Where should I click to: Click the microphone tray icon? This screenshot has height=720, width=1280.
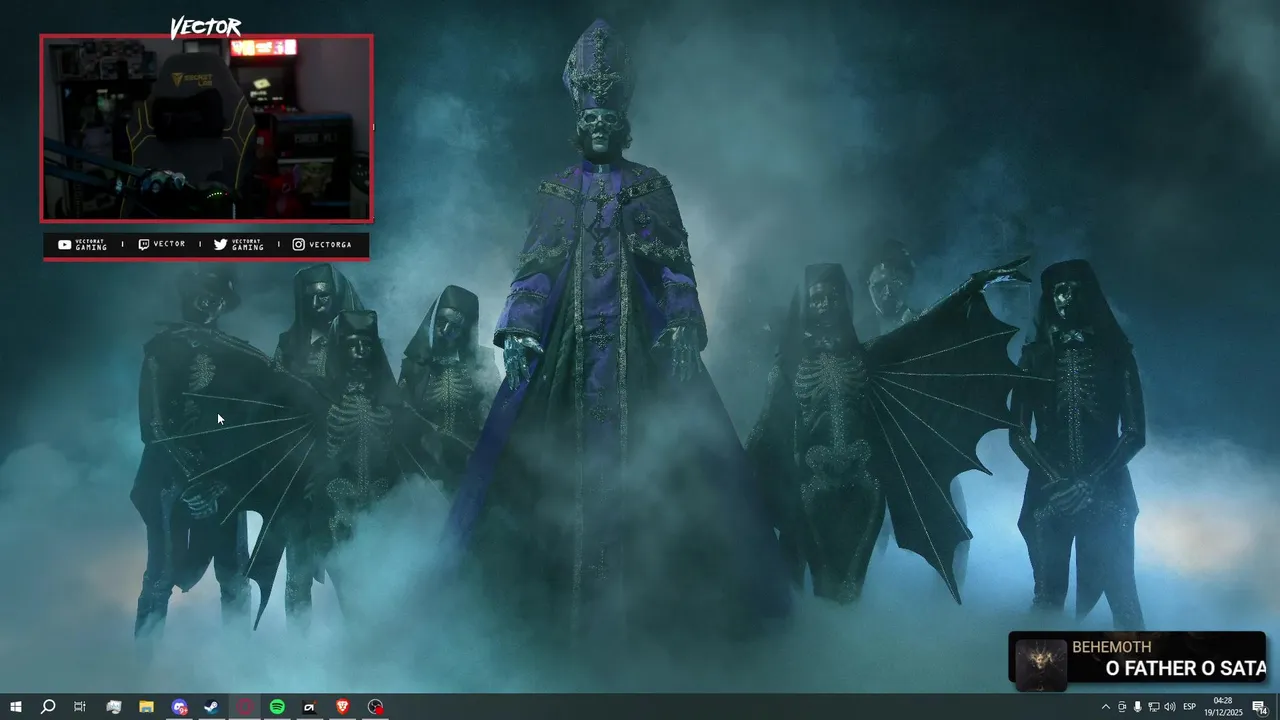[x=1137, y=707]
